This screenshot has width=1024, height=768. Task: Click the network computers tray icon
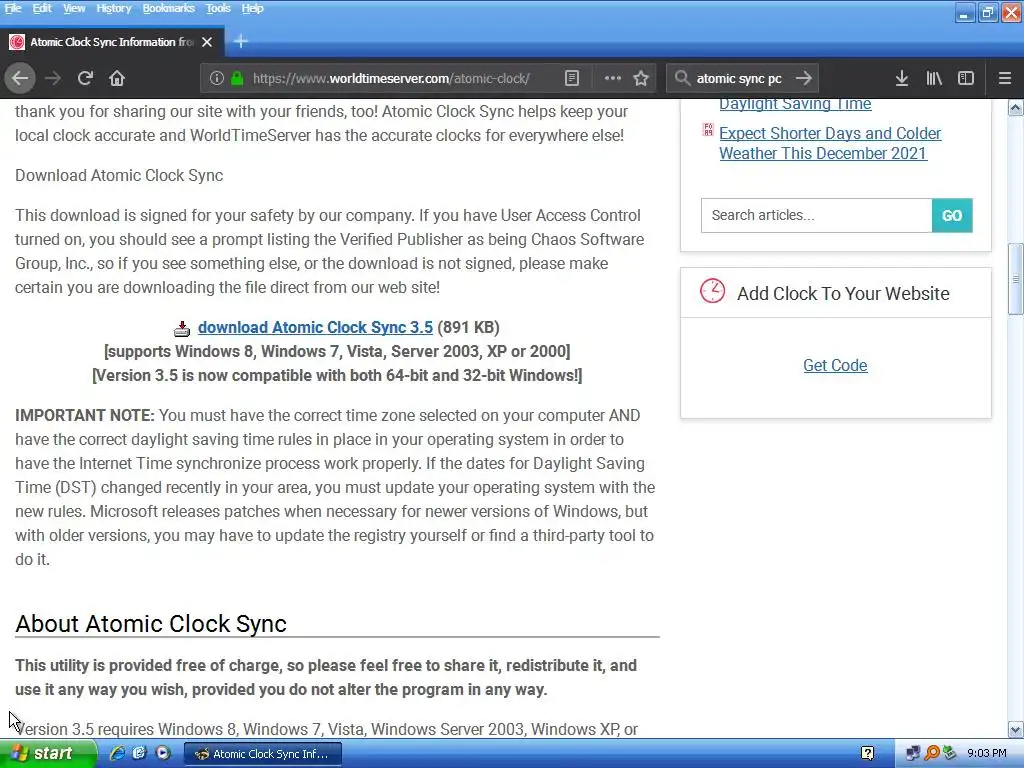tap(913, 754)
